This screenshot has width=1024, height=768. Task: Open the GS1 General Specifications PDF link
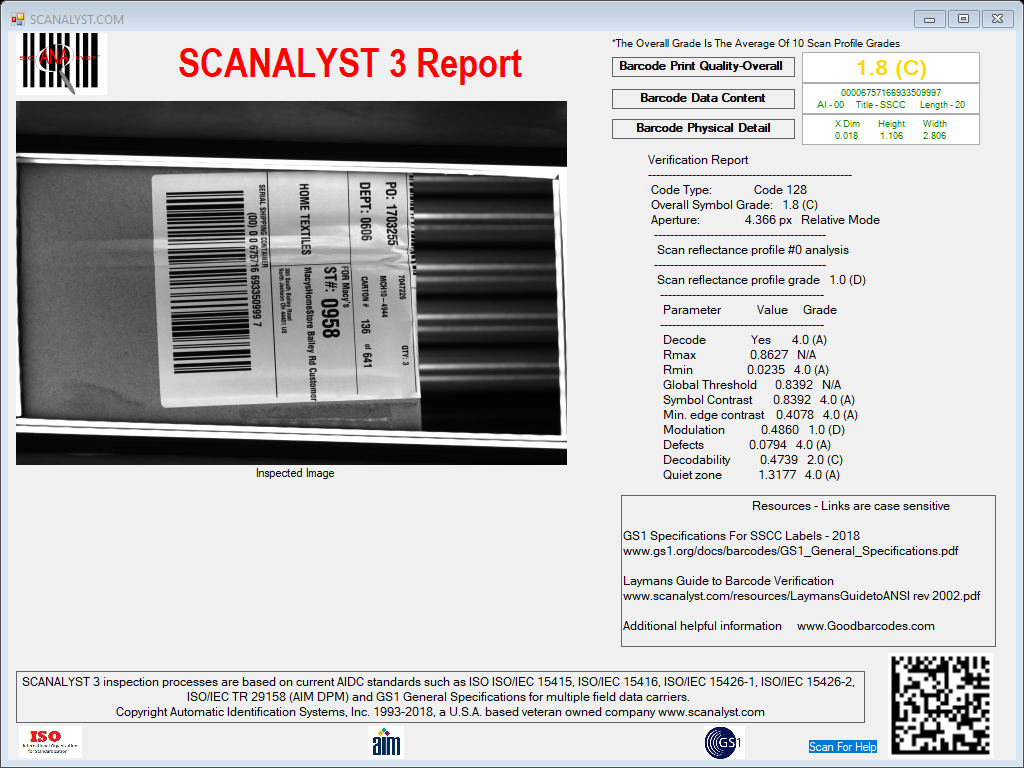click(x=790, y=551)
